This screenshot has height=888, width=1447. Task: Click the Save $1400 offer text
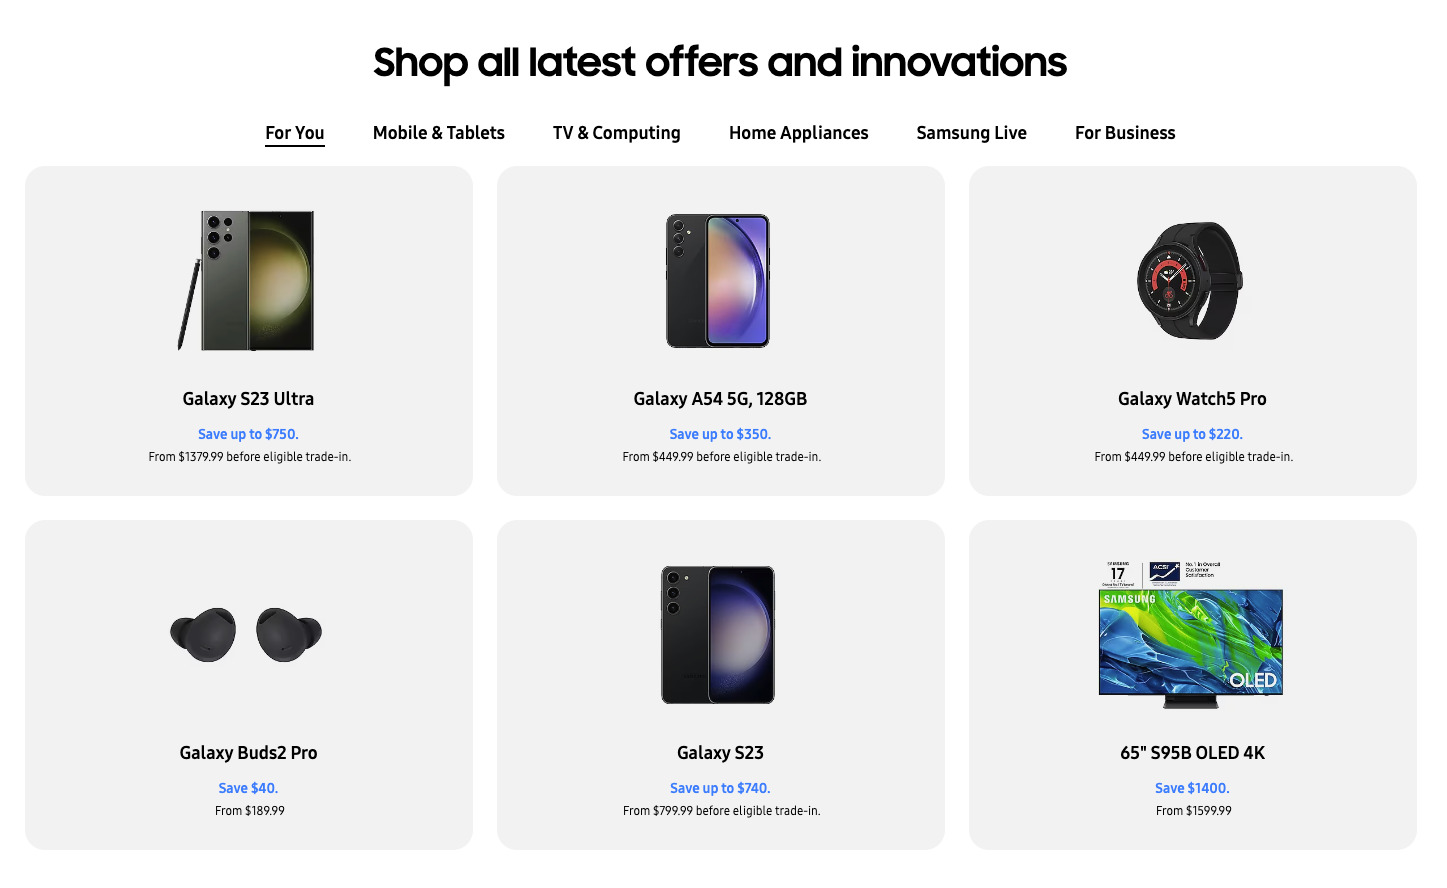pyautogui.click(x=1192, y=788)
